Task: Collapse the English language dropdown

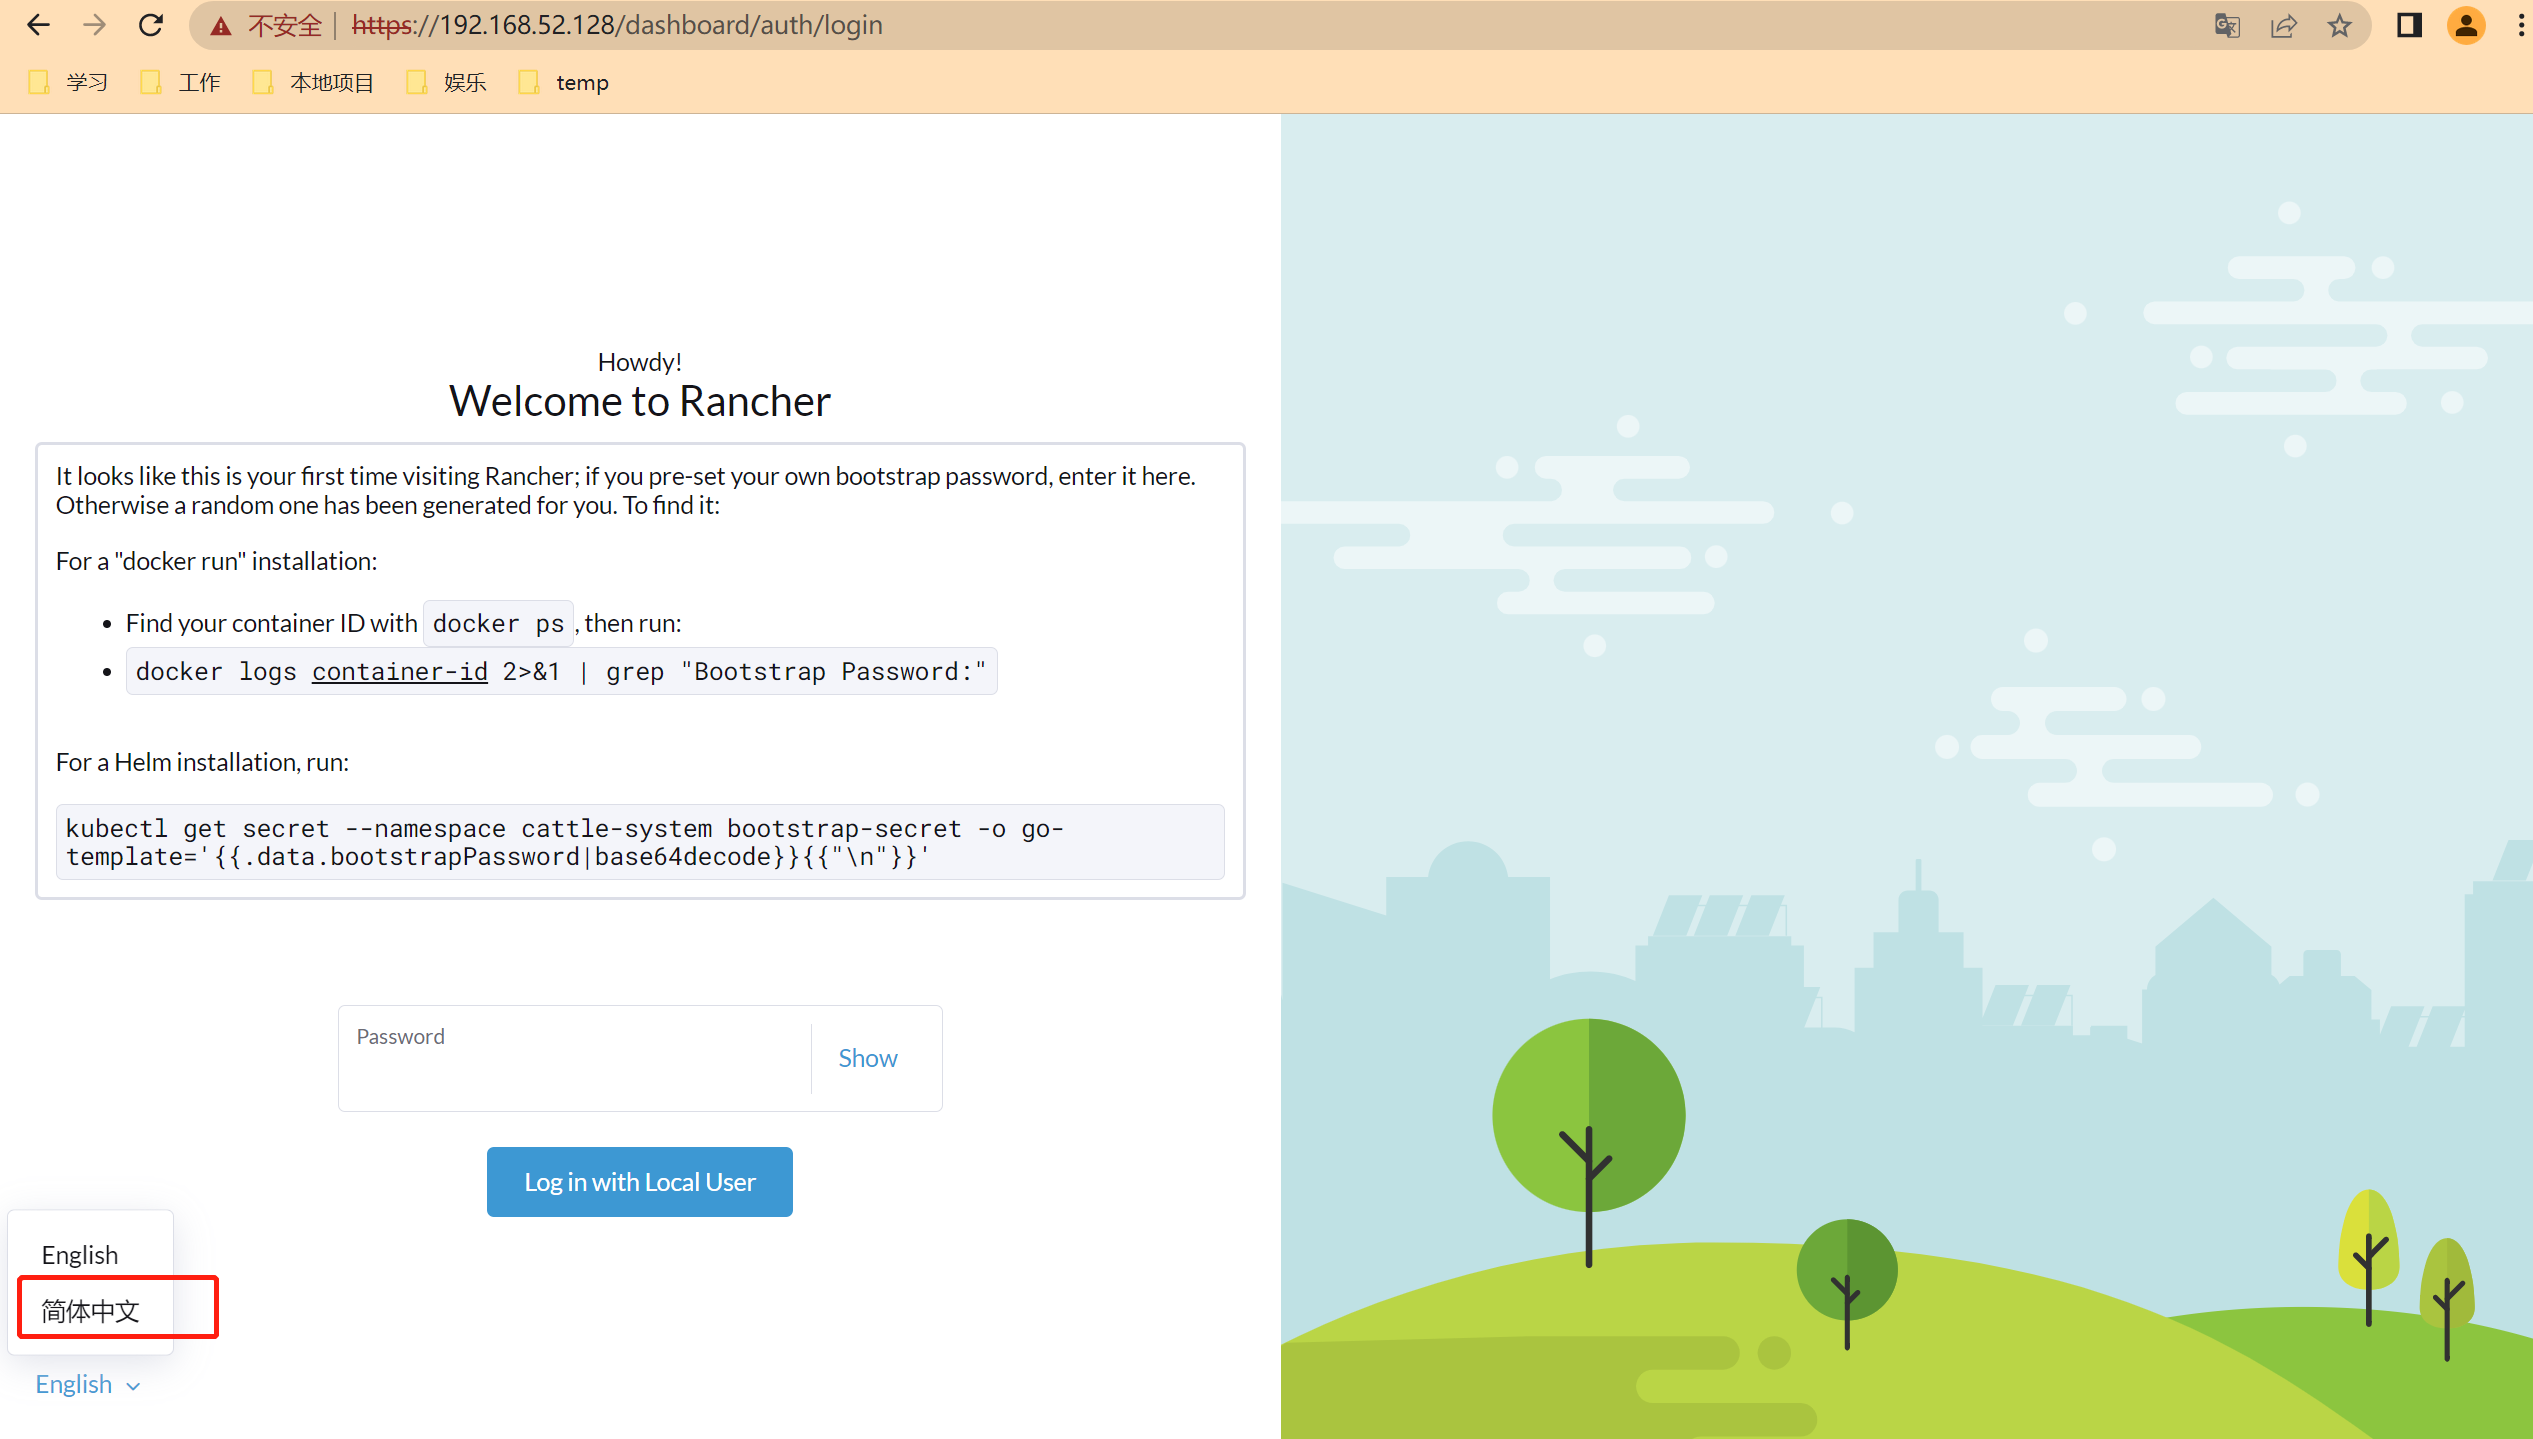Action: coord(87,1384)
